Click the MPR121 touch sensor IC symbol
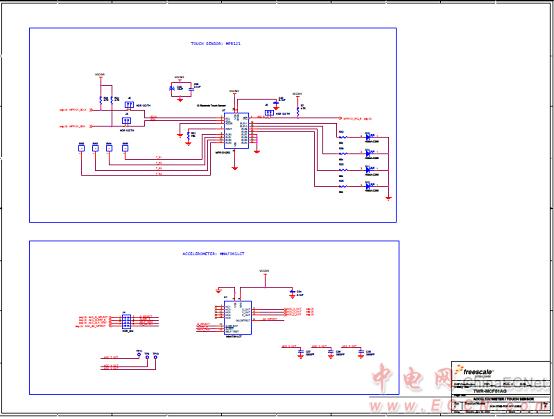Screen dimensions: 554x419 click(236, 131)
